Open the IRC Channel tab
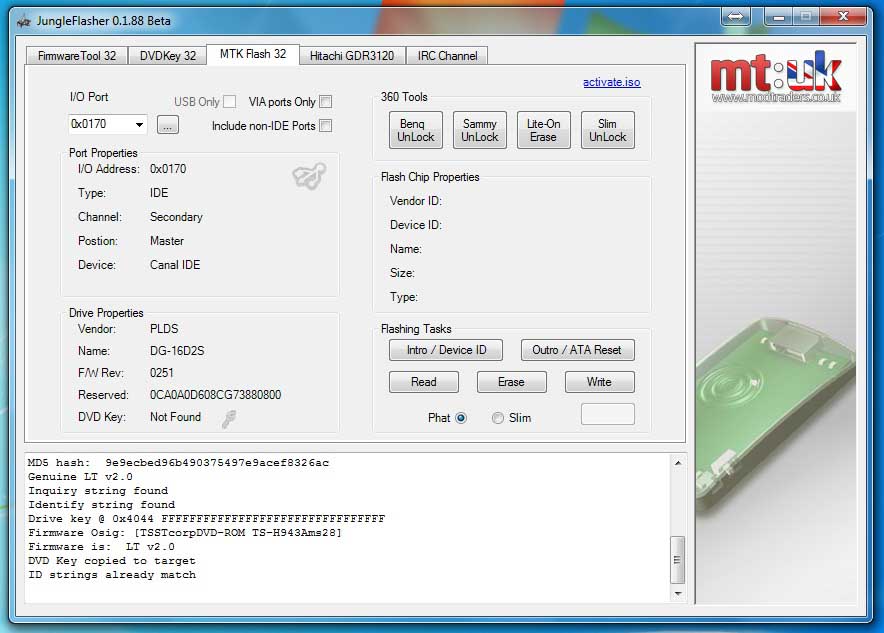 click(x=447, y=56)
